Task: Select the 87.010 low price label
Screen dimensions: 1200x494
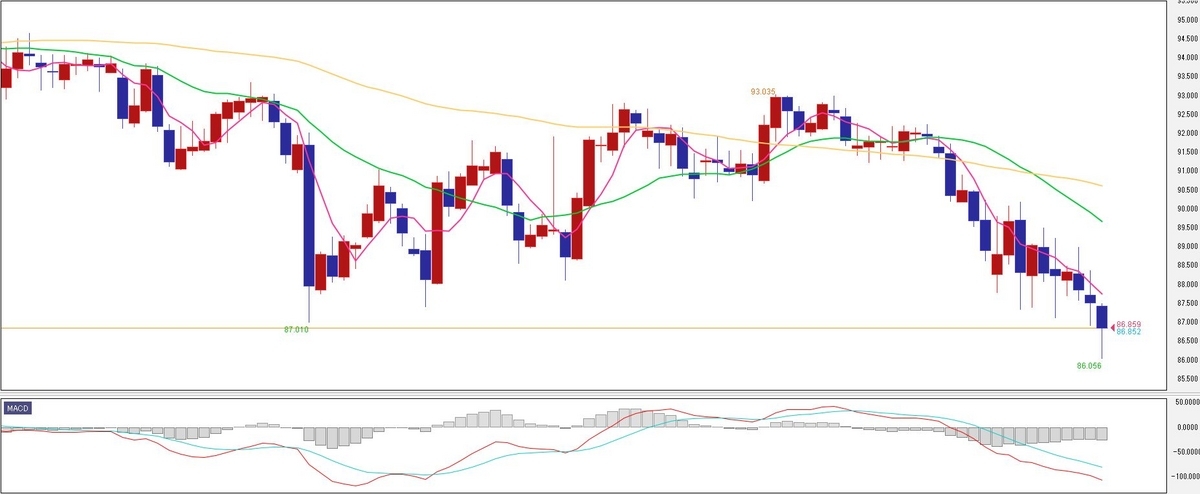Action: pyautogui.click(x=296, y=329)
